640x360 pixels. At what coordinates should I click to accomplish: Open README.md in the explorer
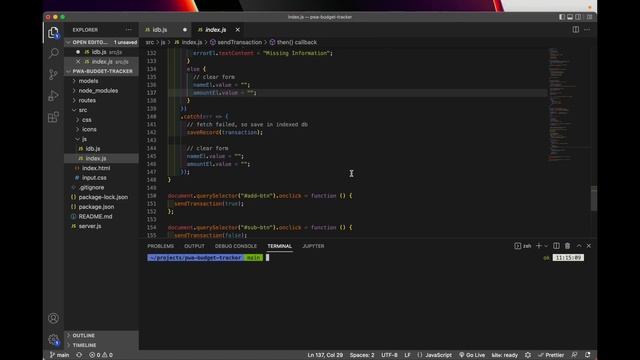pyautogui.click(x=95, y=217)
